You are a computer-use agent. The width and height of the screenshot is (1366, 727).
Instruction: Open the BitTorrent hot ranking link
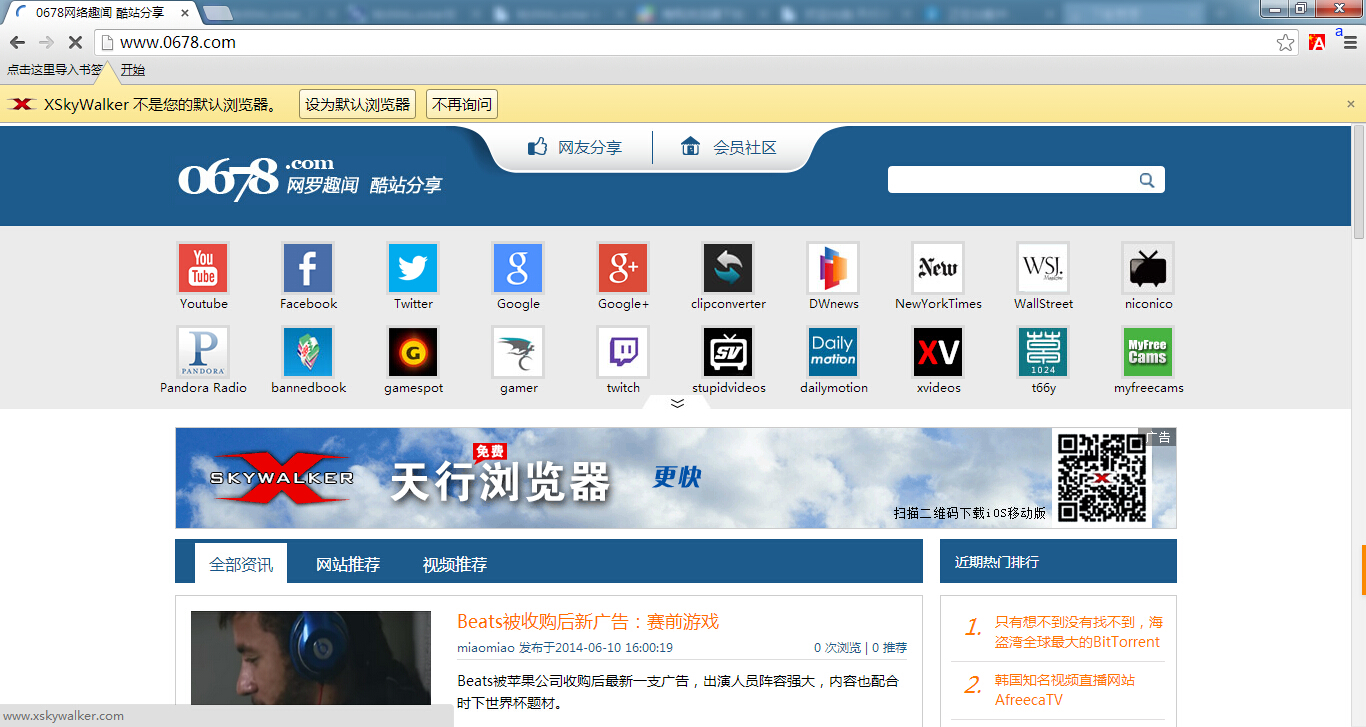[x=1078, y=632]
